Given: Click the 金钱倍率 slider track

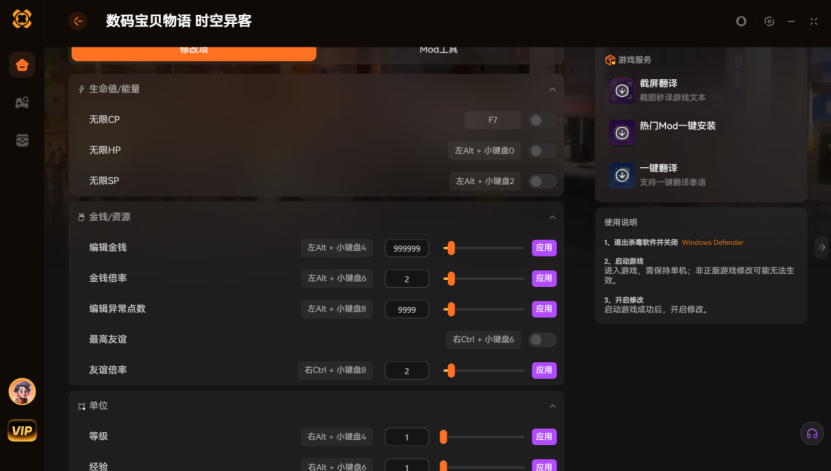Looking at the screenshot, I should pyautogui.click(x=485, y=279).
